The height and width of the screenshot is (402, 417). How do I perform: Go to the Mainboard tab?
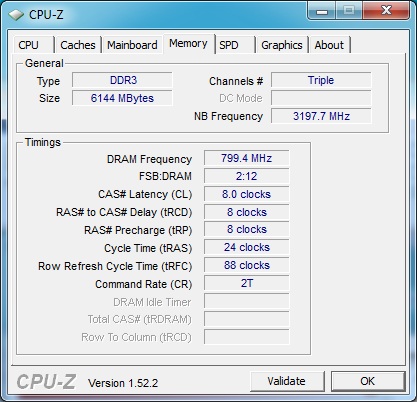(x=132, y=45)
